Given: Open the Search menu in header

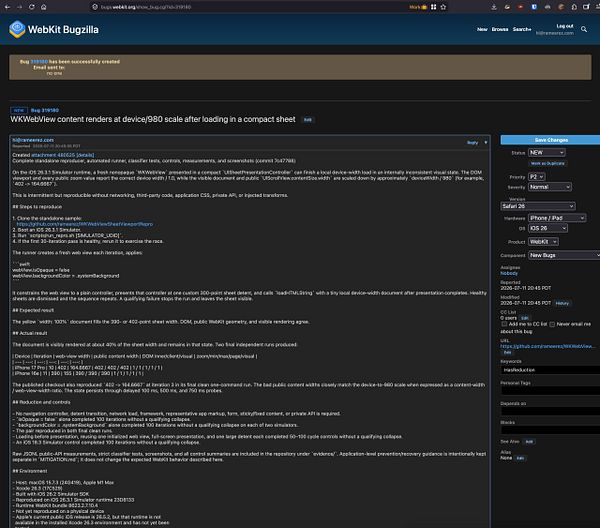Looking at the screenshot, I should (522, 29).
